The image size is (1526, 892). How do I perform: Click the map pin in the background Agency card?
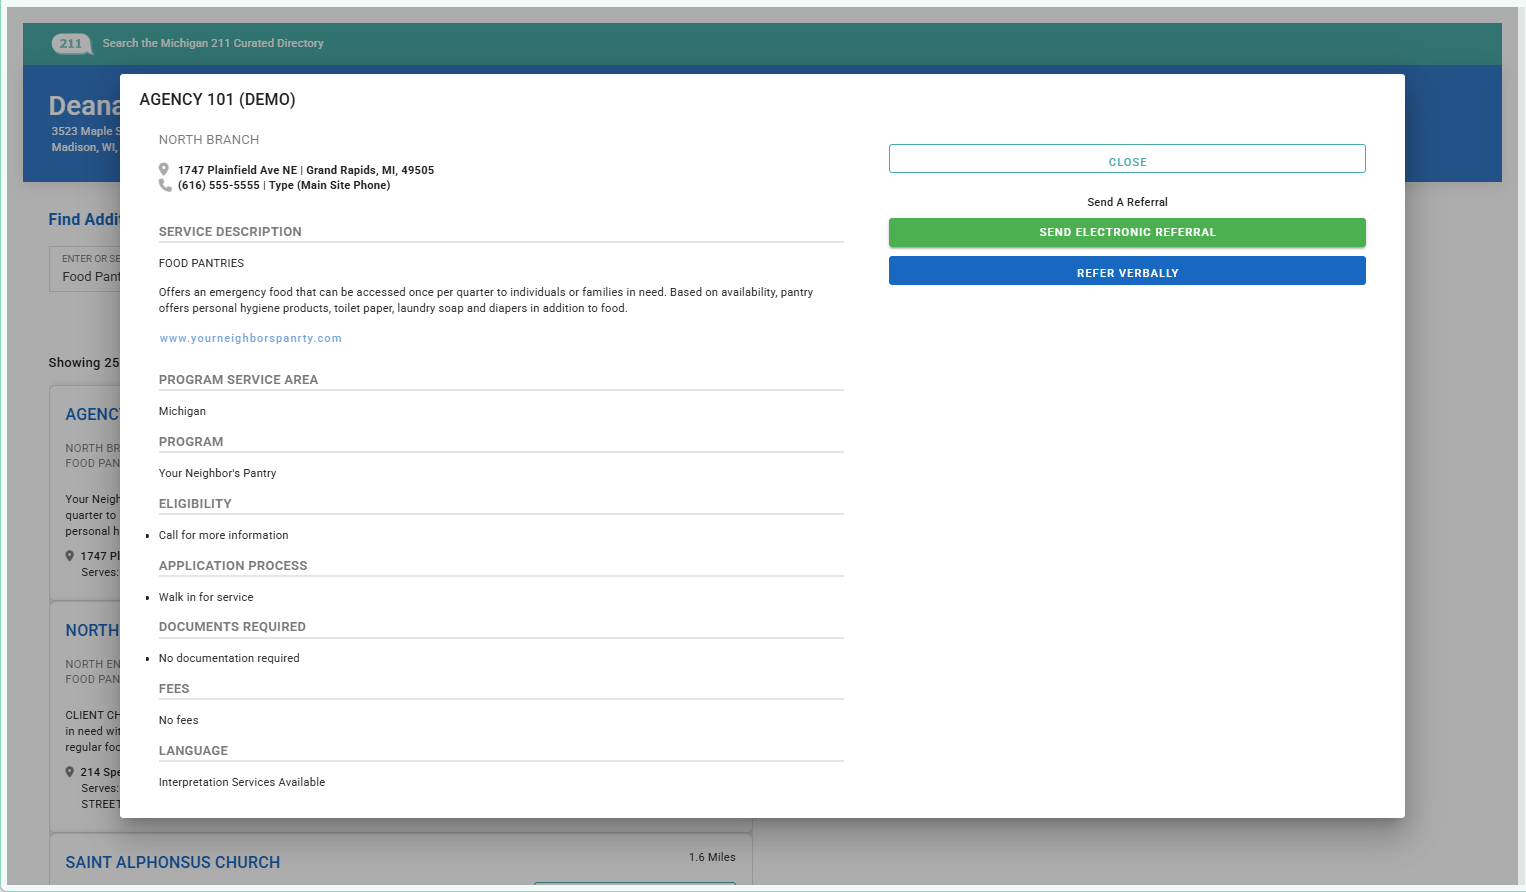tap(70, 556)
